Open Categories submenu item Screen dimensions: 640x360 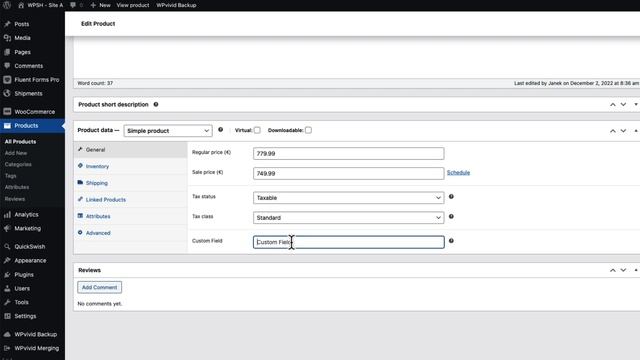tap(18, 164)
